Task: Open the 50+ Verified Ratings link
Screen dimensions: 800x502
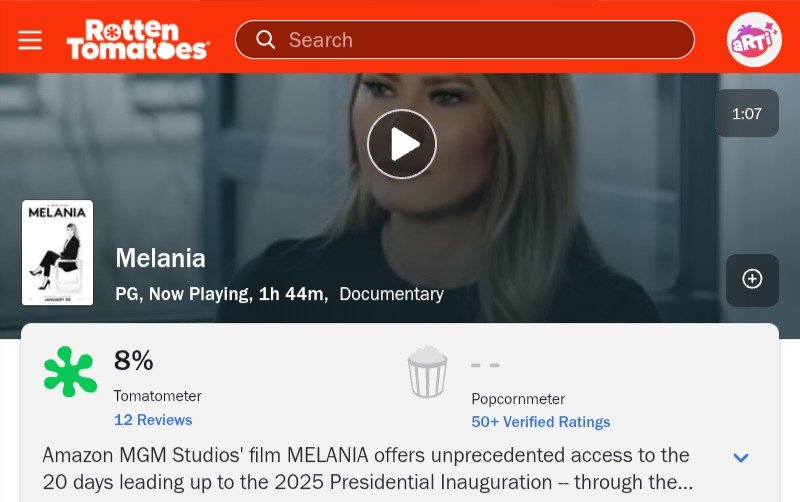Action: tap(541, 422)
